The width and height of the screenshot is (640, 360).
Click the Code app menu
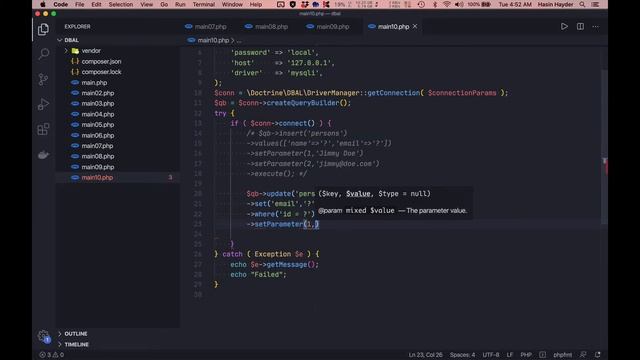click(x=60, y=4)
